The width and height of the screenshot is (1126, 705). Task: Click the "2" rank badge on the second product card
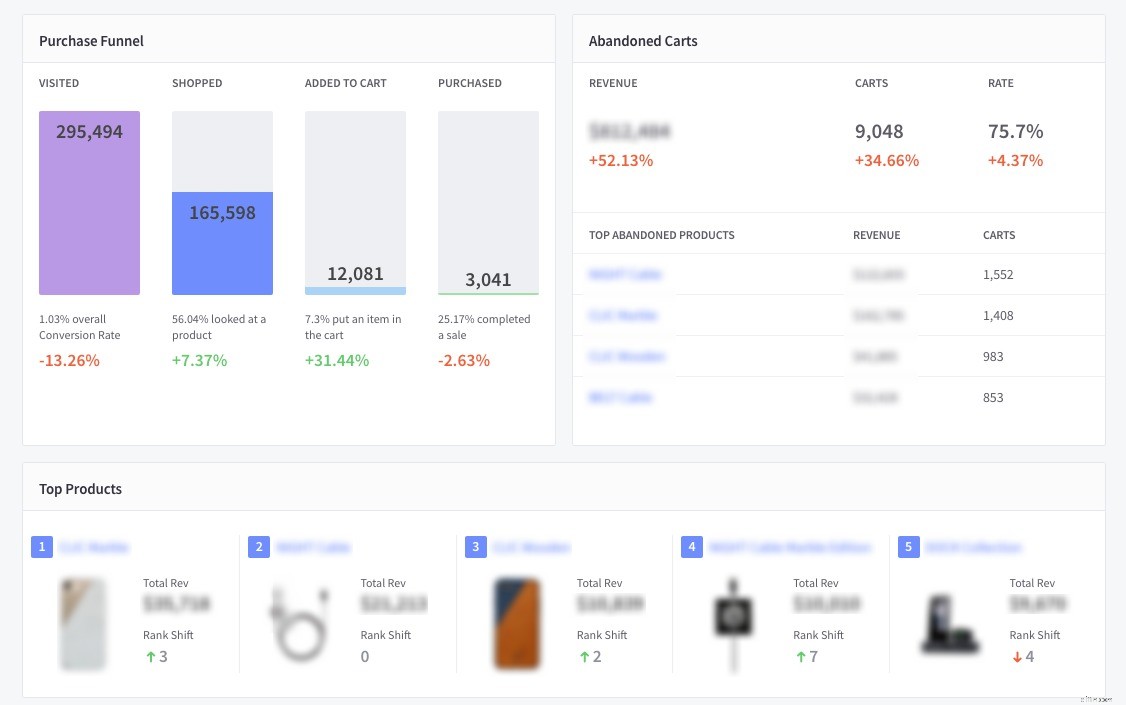click(259, 547)
